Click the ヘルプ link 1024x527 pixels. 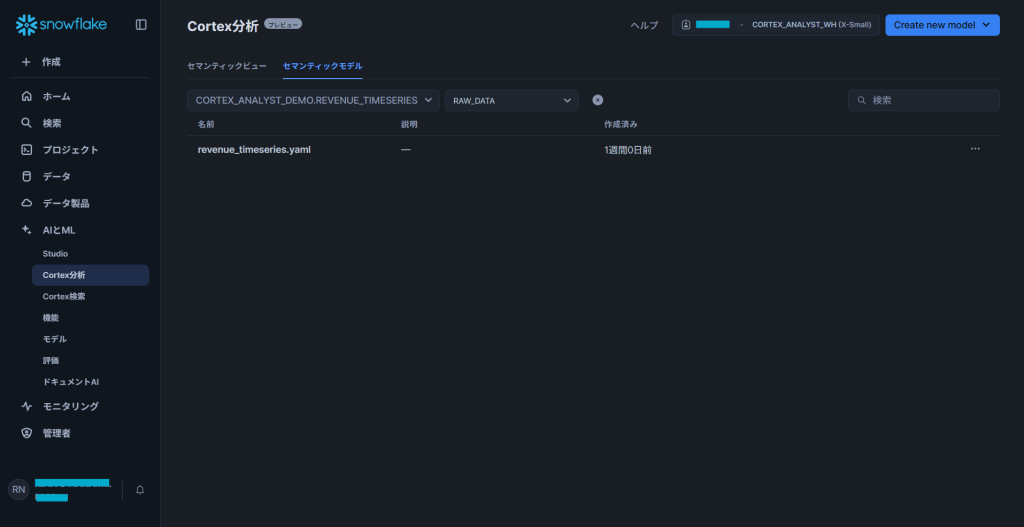pyautogui.click(x=644, y=25)
